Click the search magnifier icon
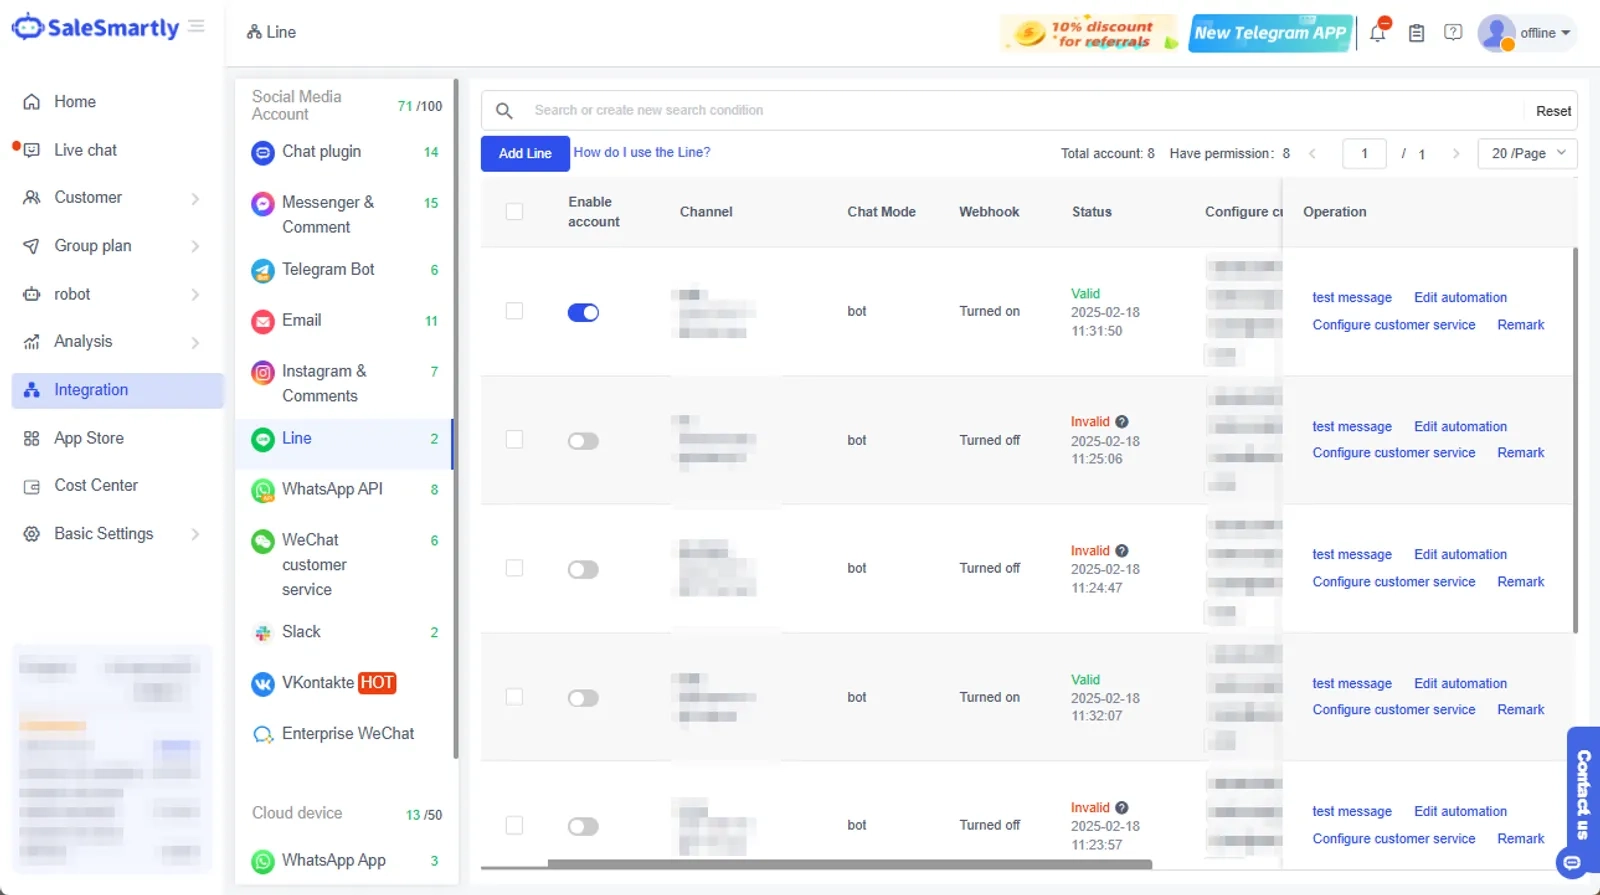 504,110
